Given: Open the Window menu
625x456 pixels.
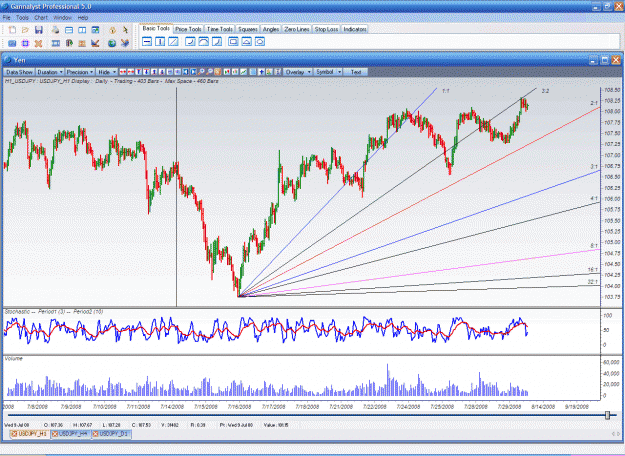Looking at the screenshot, I should 62,18.
